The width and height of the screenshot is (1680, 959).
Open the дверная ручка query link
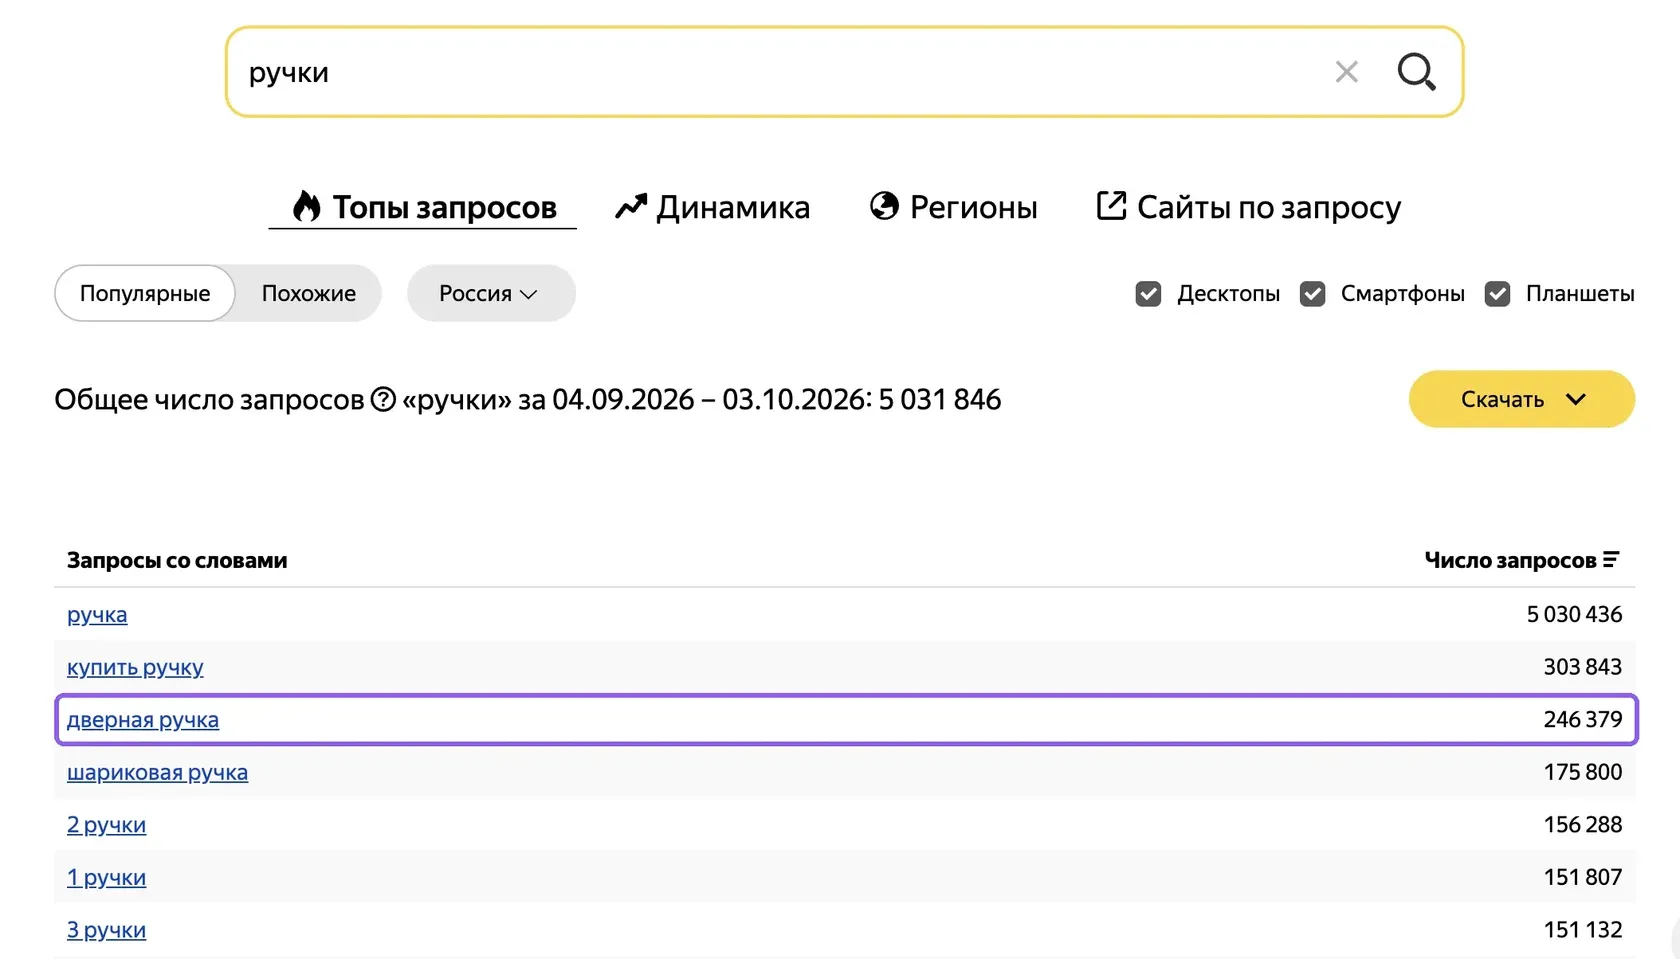click(x=143, y=720)
